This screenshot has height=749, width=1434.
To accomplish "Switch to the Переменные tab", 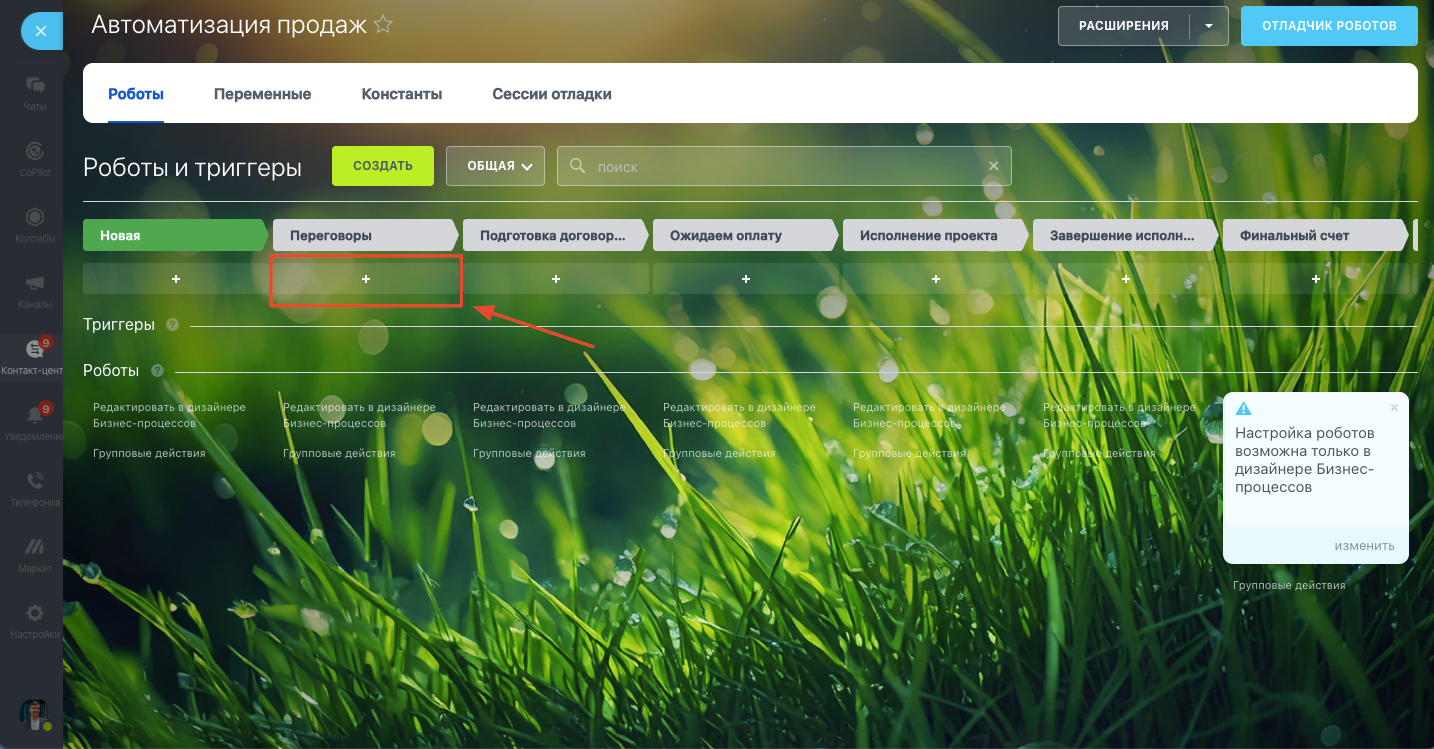I will click(x=262, y=94).
